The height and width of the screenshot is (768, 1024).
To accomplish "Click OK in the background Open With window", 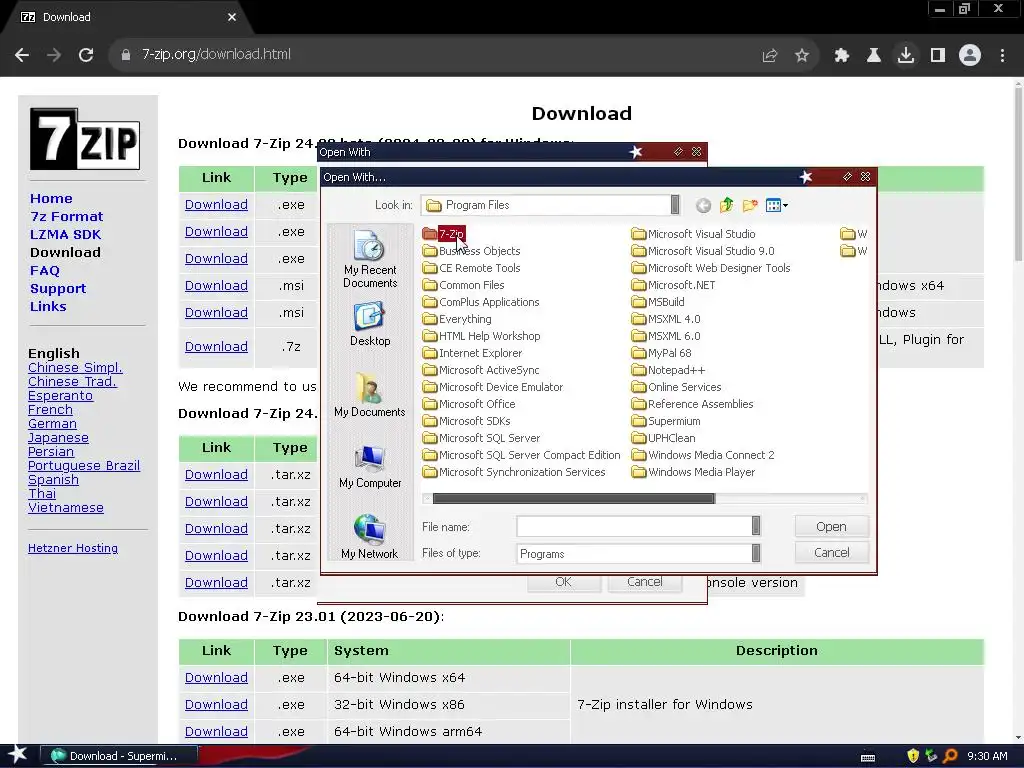I will coord(564,583).
